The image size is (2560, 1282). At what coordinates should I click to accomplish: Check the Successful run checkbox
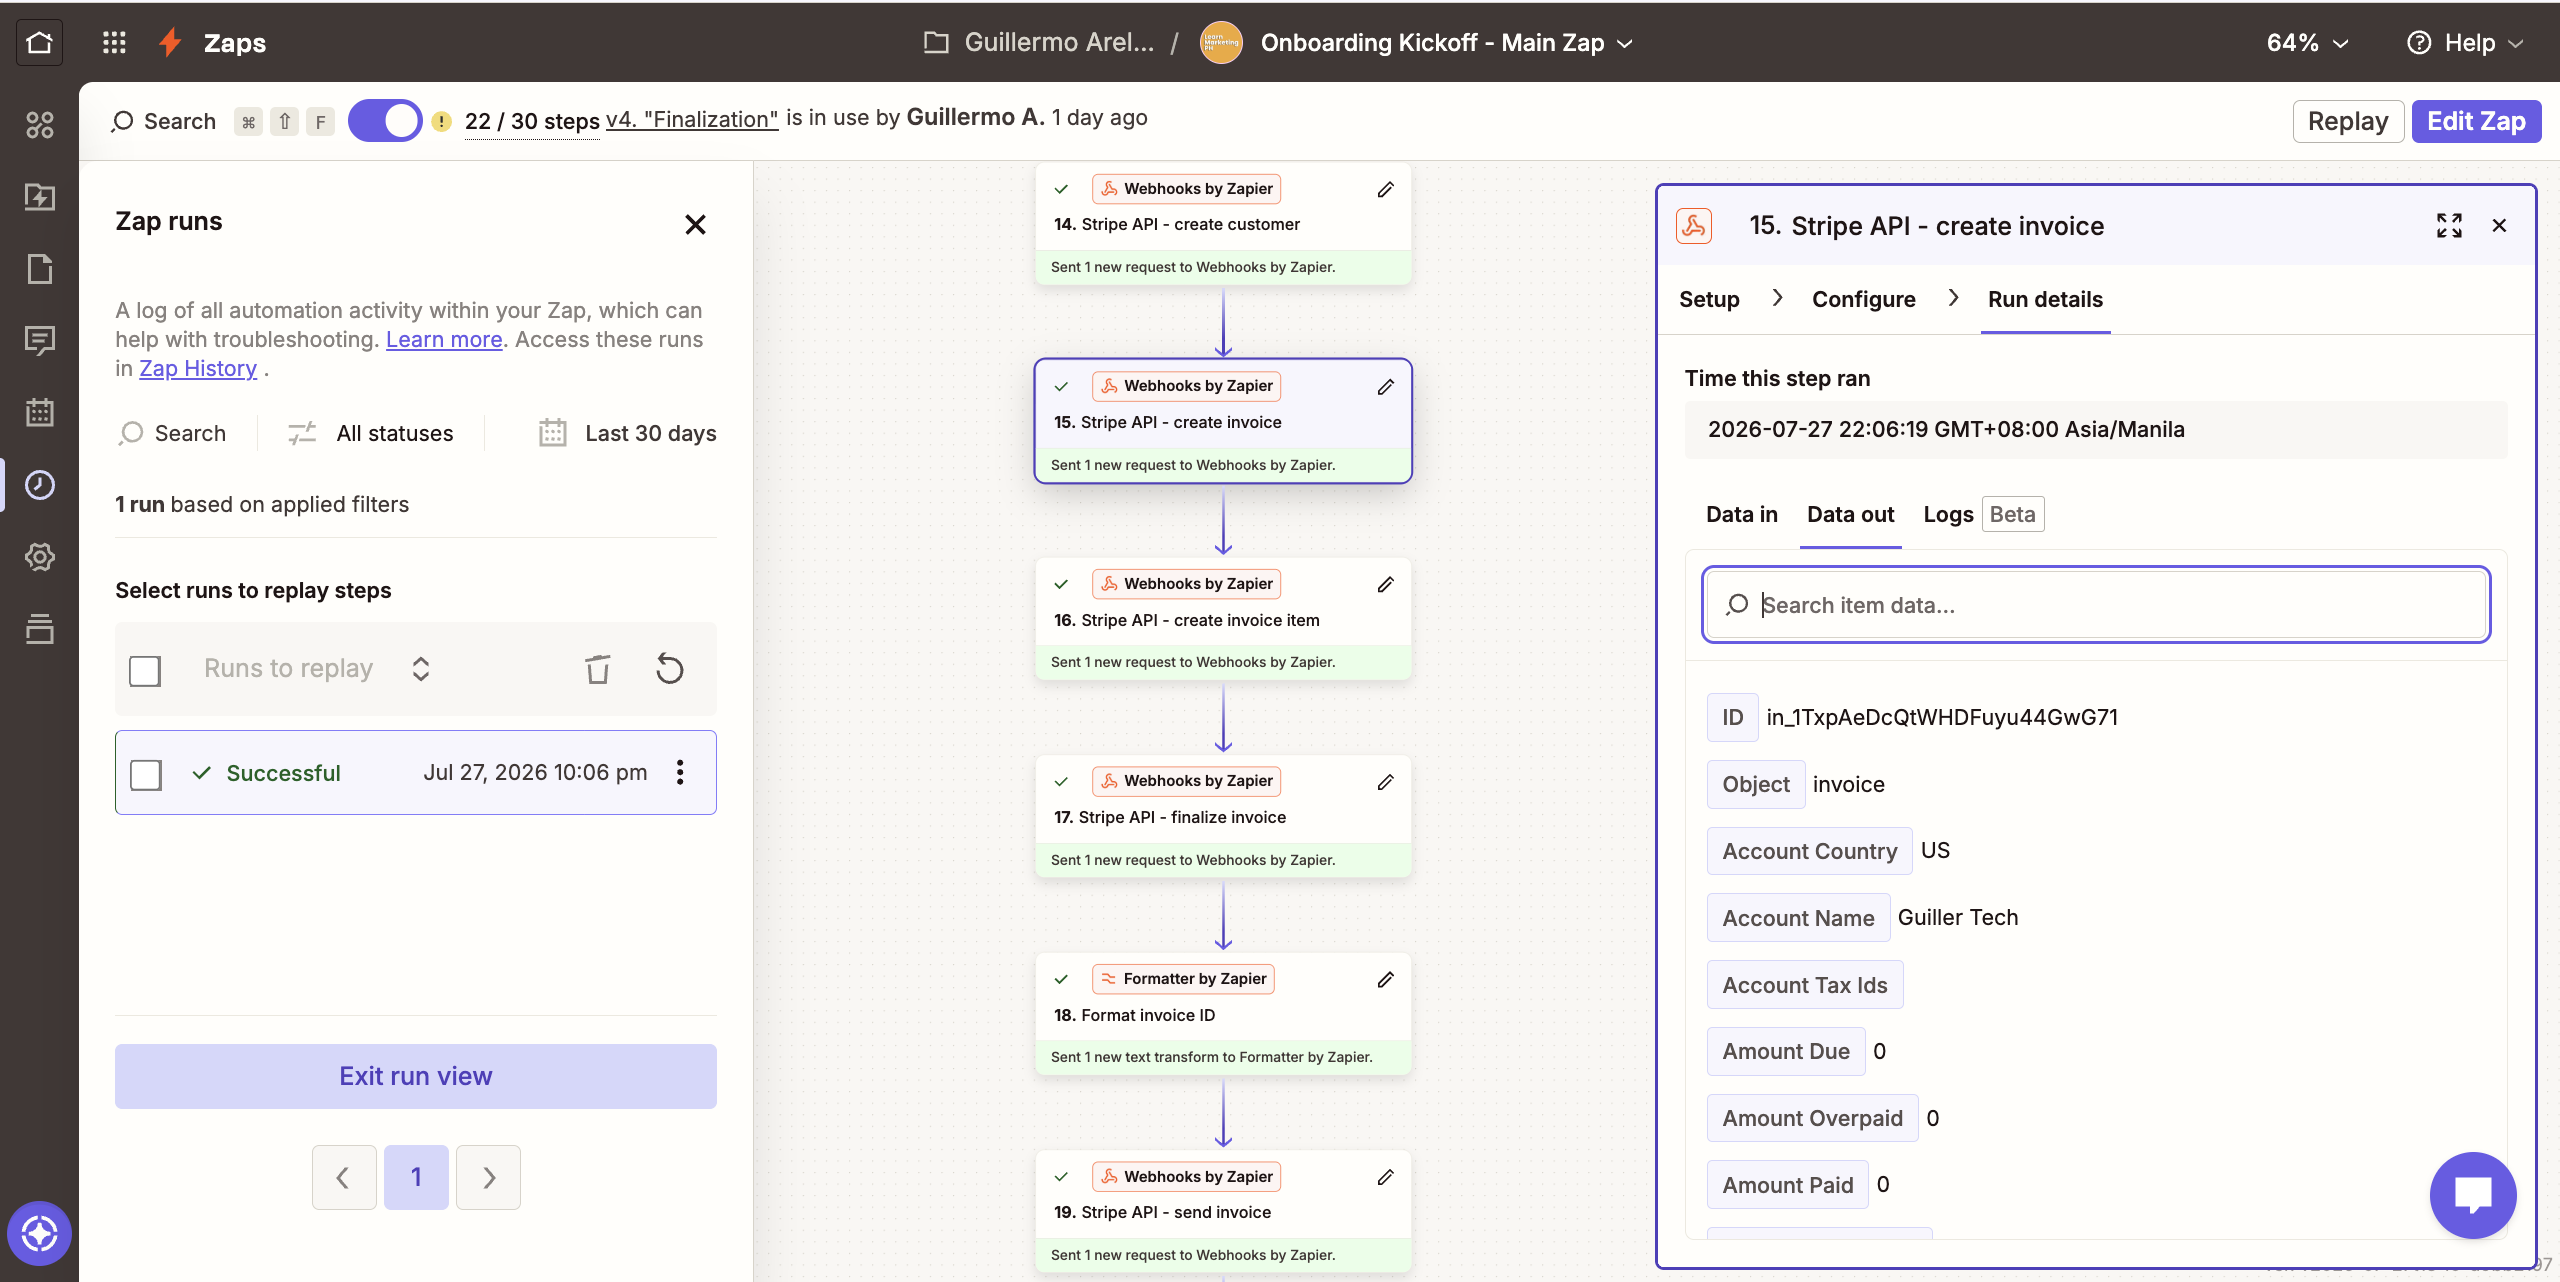click(146, 774)
